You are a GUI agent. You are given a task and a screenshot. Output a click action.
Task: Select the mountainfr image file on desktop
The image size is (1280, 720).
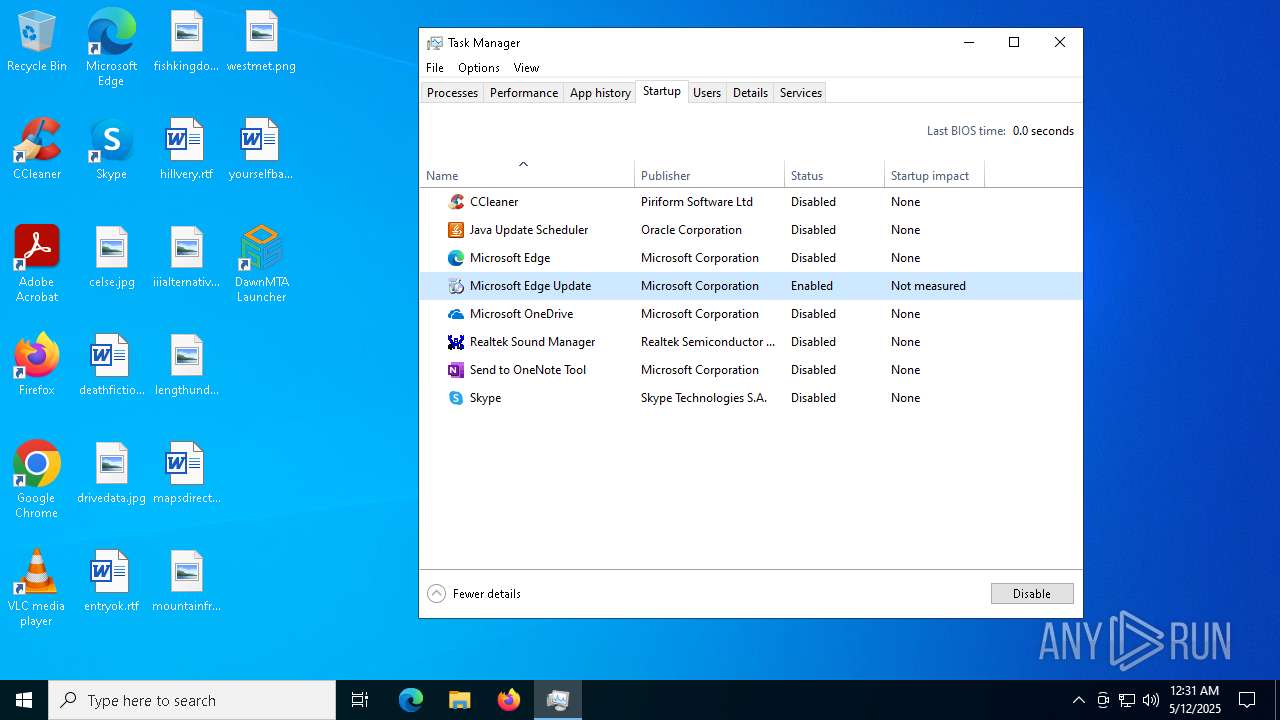[186, 581]
